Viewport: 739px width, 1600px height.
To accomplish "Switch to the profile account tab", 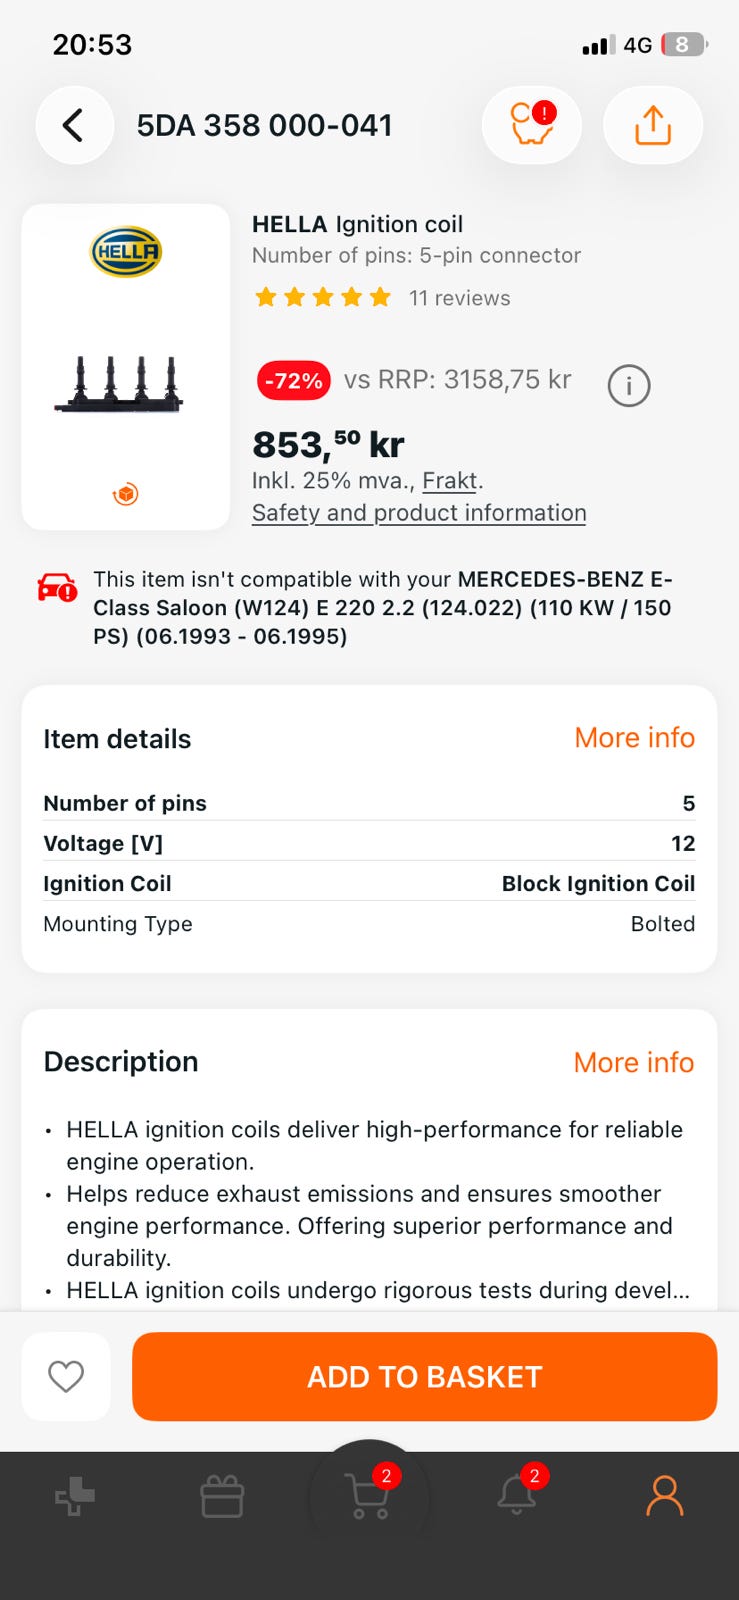I will (664, 1497).
